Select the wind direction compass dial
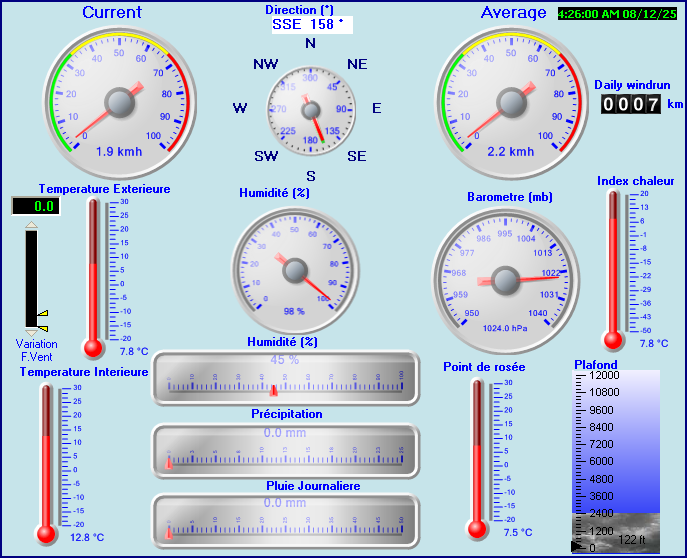Screen dimensions: 687x558 [x=310, y=110]
